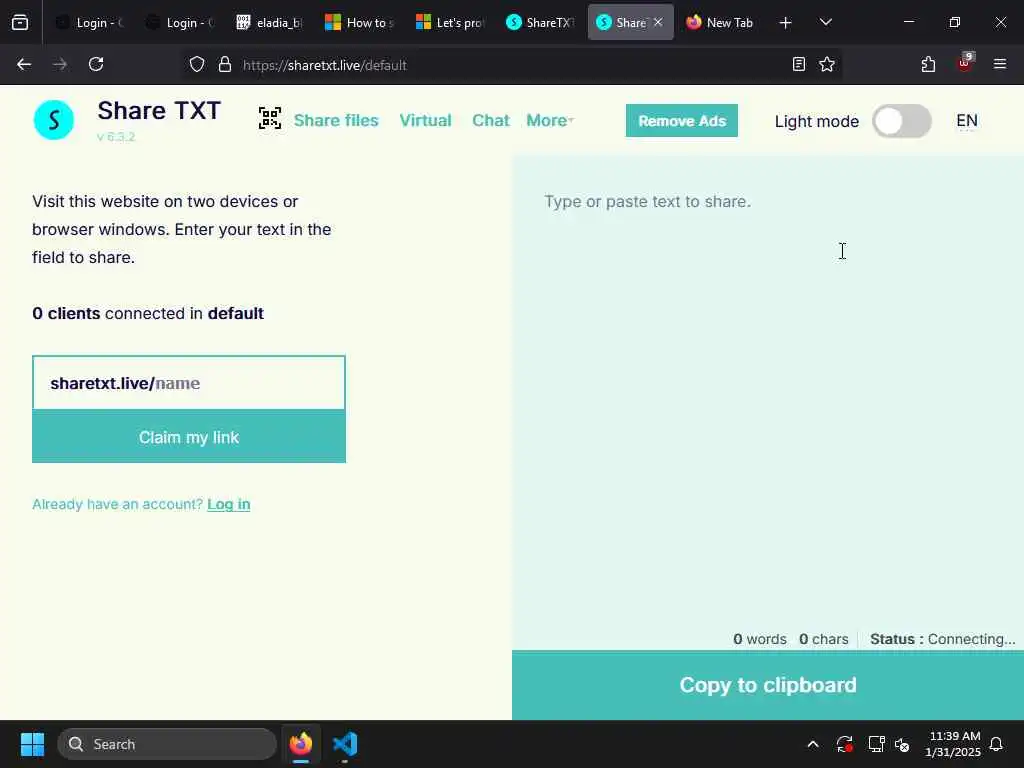Viewport: 1024px width, 768px height.
Task: Open Visual Studio Code from taskbar
Action: click(345, 744)
